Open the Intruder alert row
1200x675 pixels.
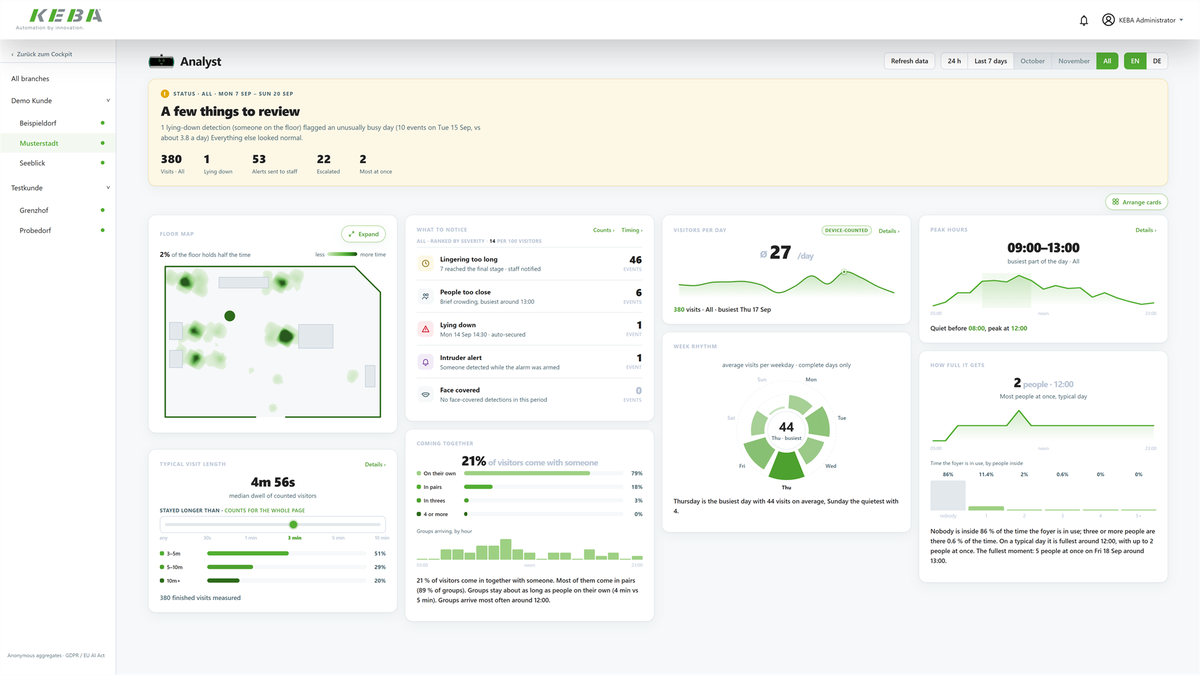(529, 362)
